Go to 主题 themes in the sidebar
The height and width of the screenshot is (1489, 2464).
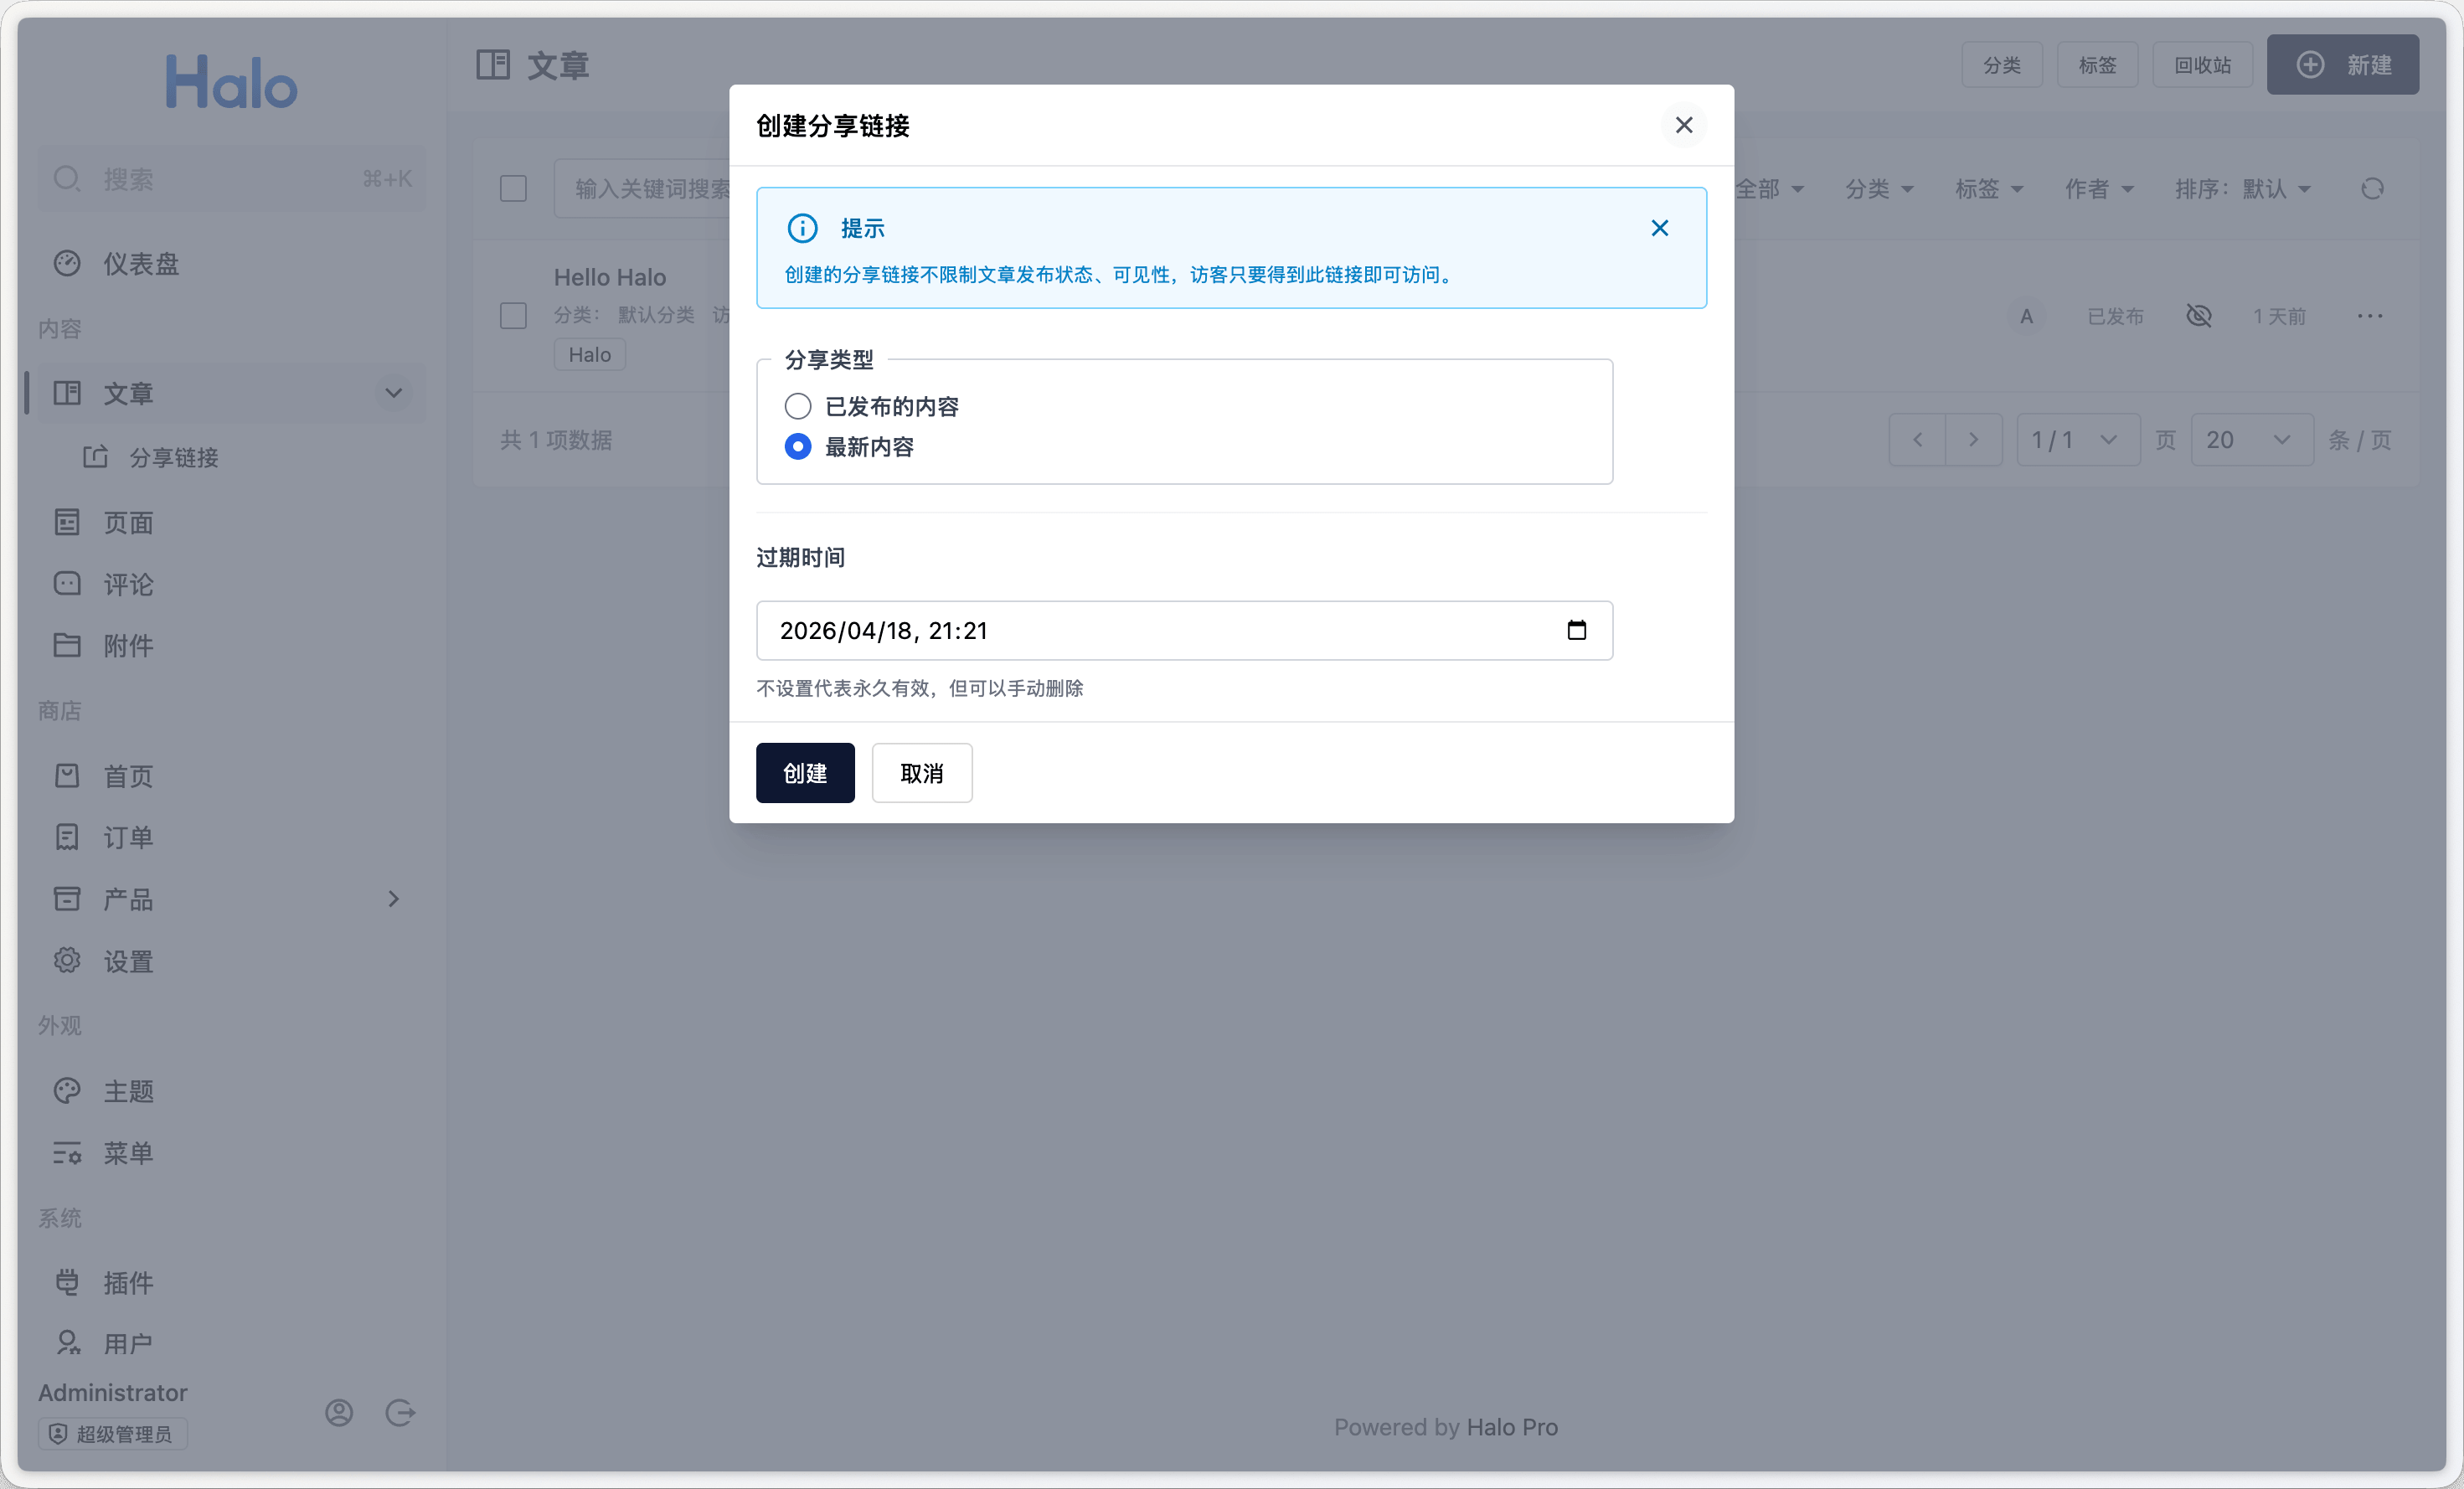(x=128, y=1090)
